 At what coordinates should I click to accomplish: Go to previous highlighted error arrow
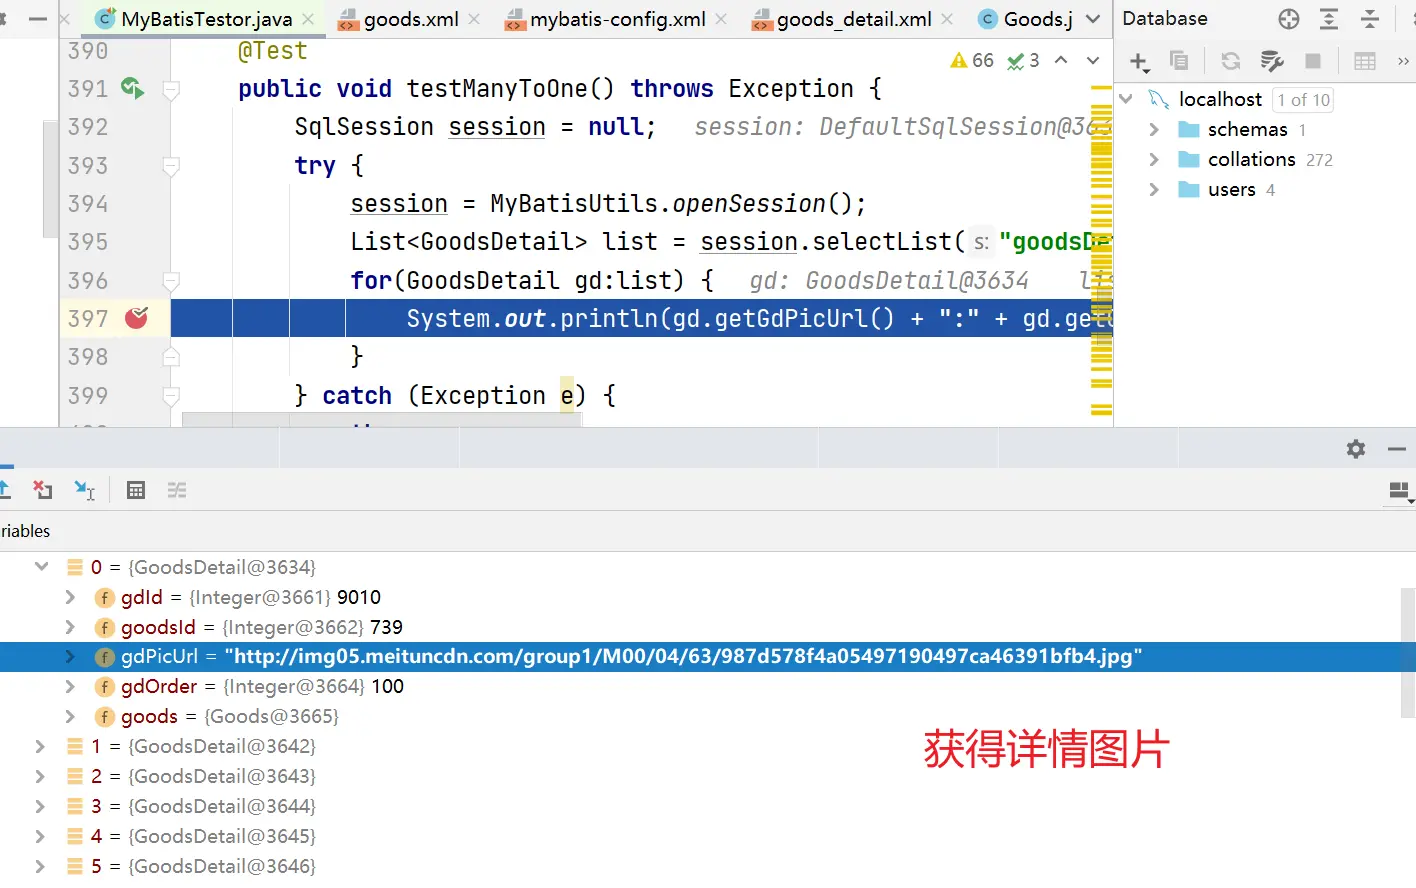pos(1061,61)
